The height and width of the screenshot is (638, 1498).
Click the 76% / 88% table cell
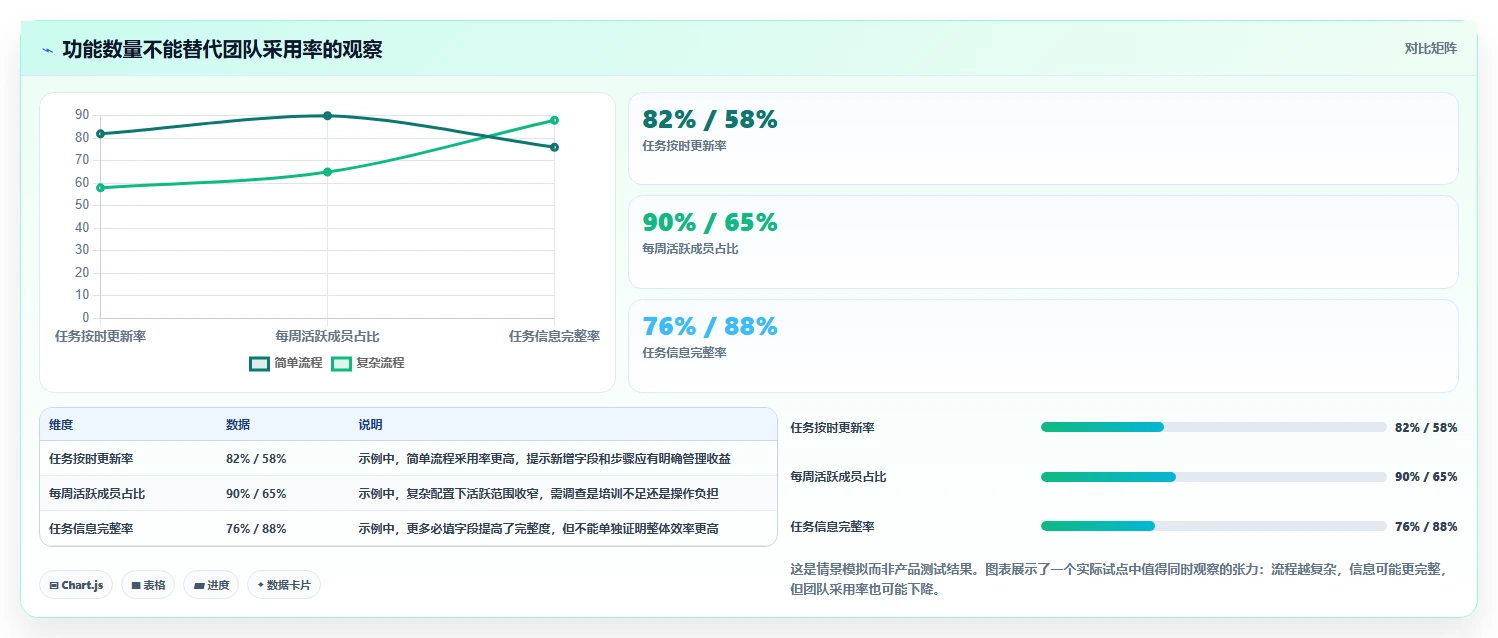256,529
